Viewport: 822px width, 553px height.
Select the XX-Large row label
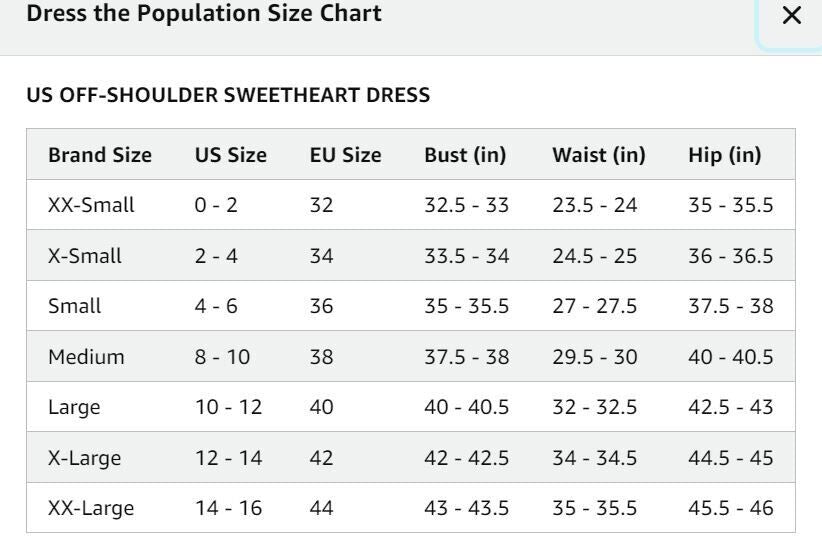(91, 508)
